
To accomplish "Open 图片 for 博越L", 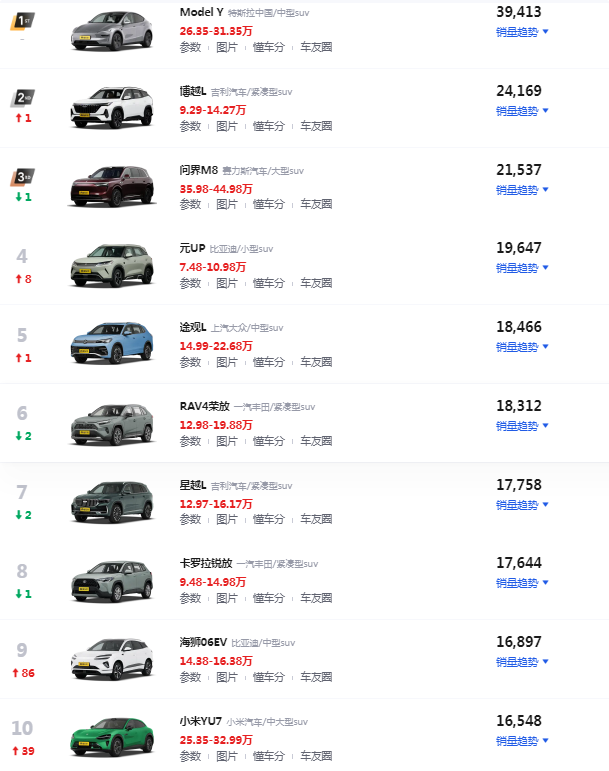I will coord(227,126).
